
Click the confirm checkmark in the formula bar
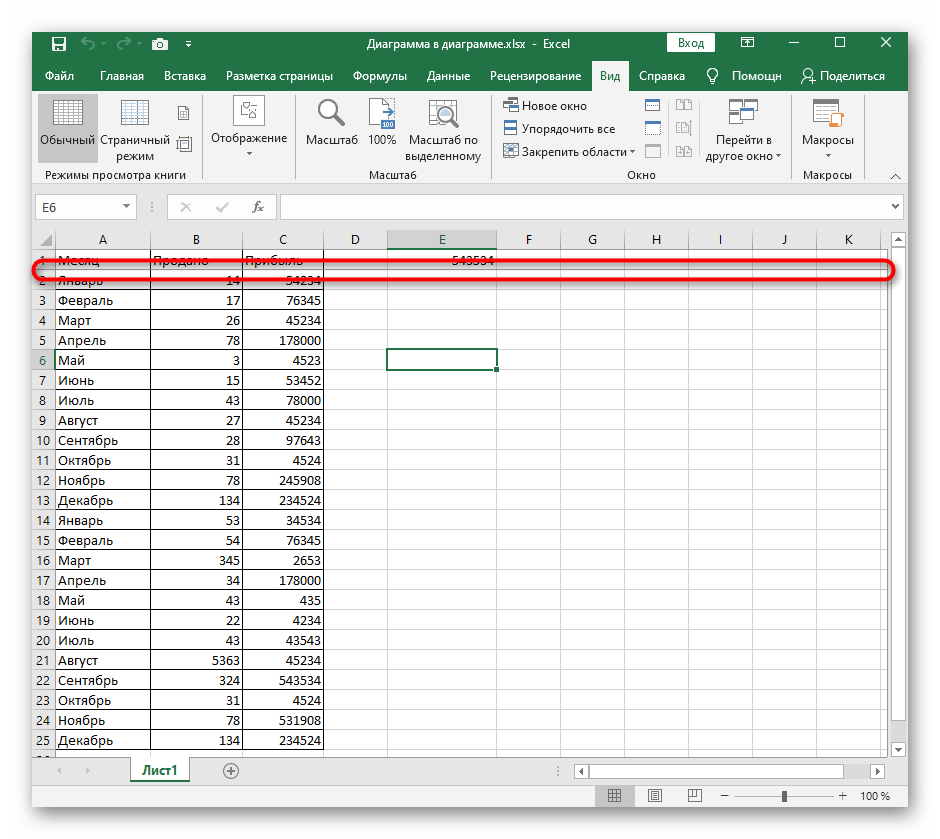[x=222, y=207]
